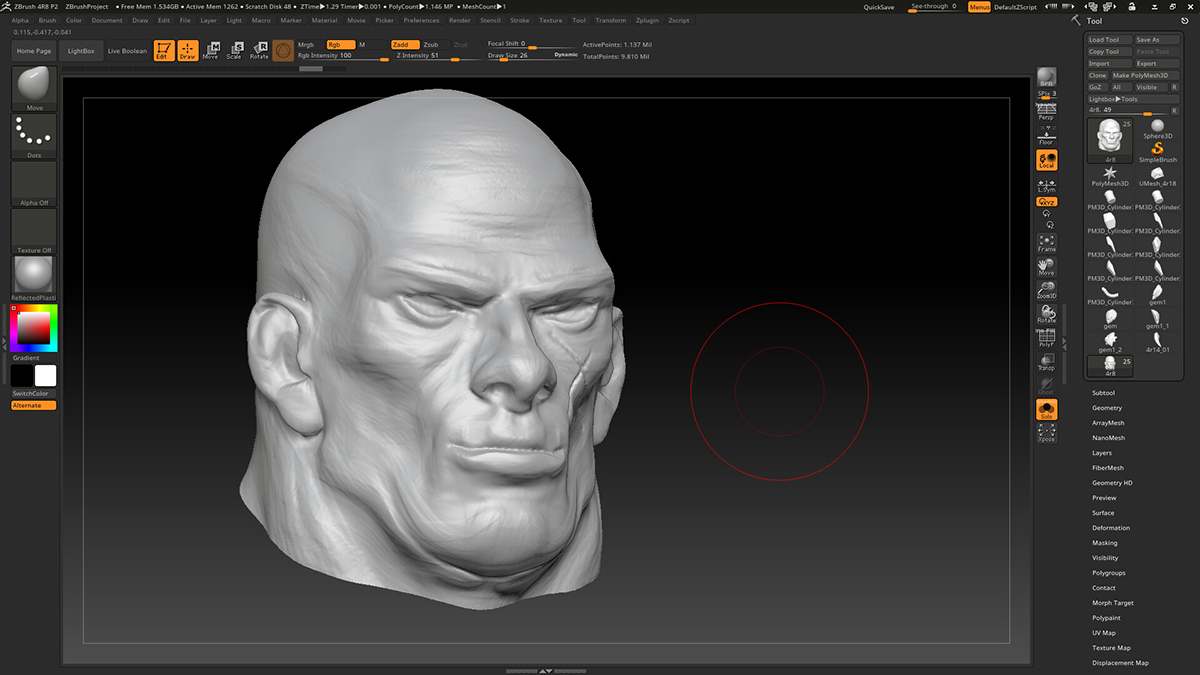
Task: Select the Zoom3D navigation icon
Action: (x=1046, y=290)
